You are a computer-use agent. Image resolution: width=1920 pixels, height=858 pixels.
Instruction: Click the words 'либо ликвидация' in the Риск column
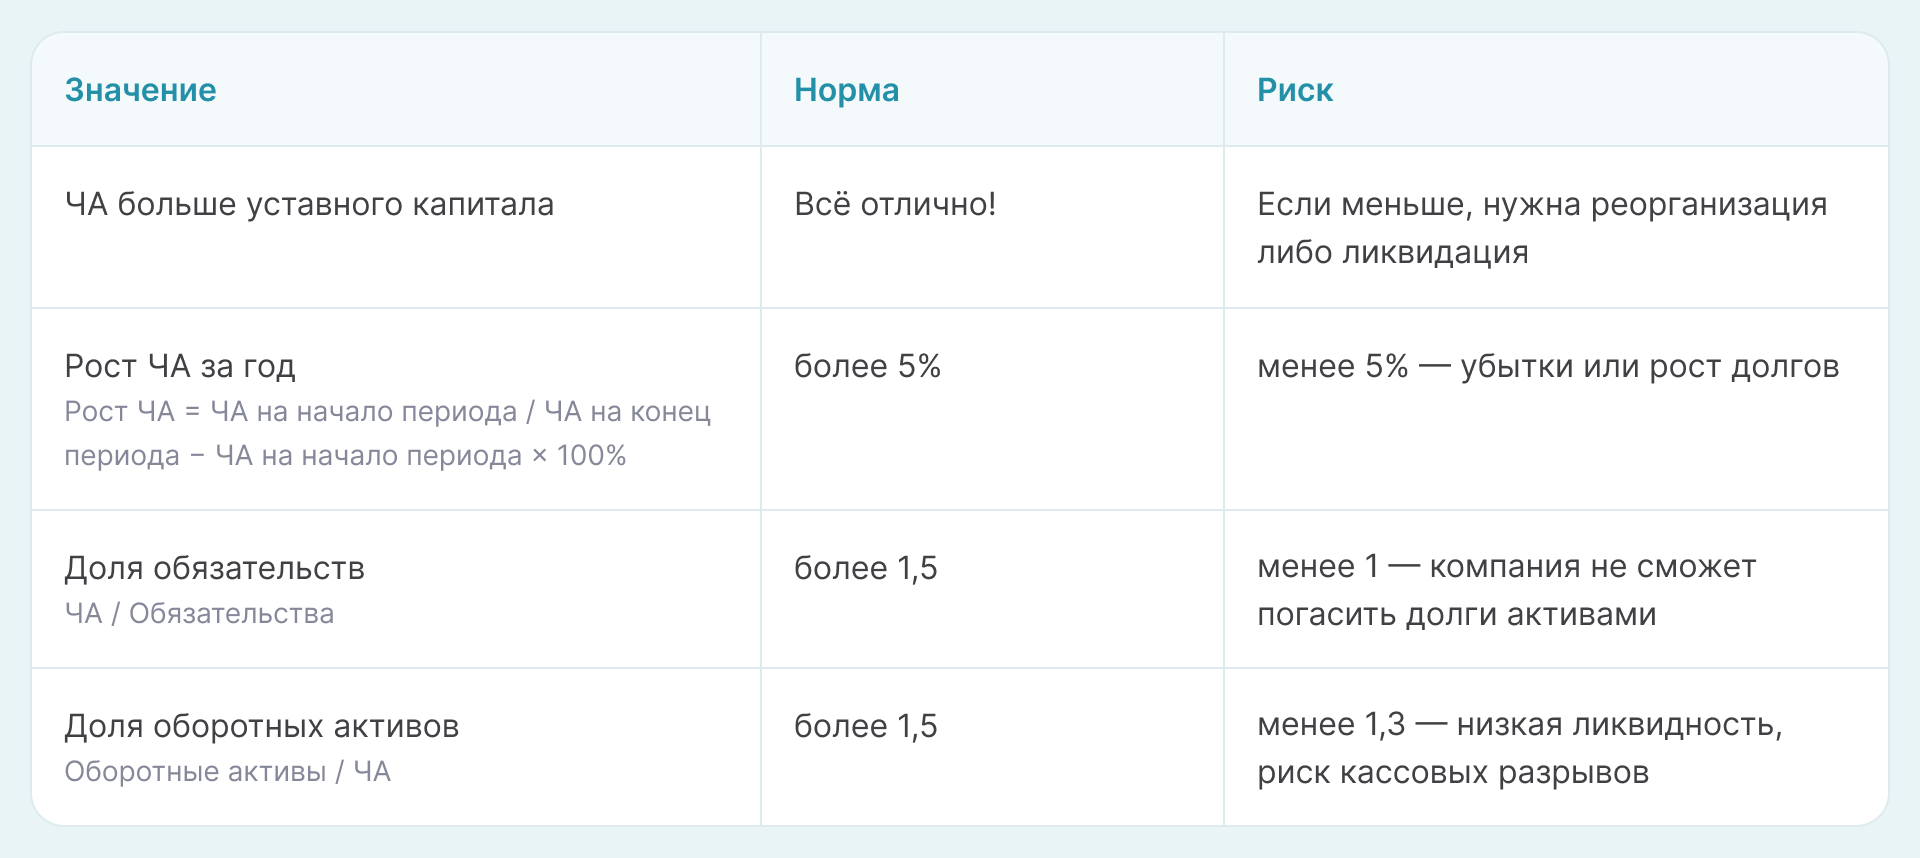pyautogui.click(x=1392, y=252)
